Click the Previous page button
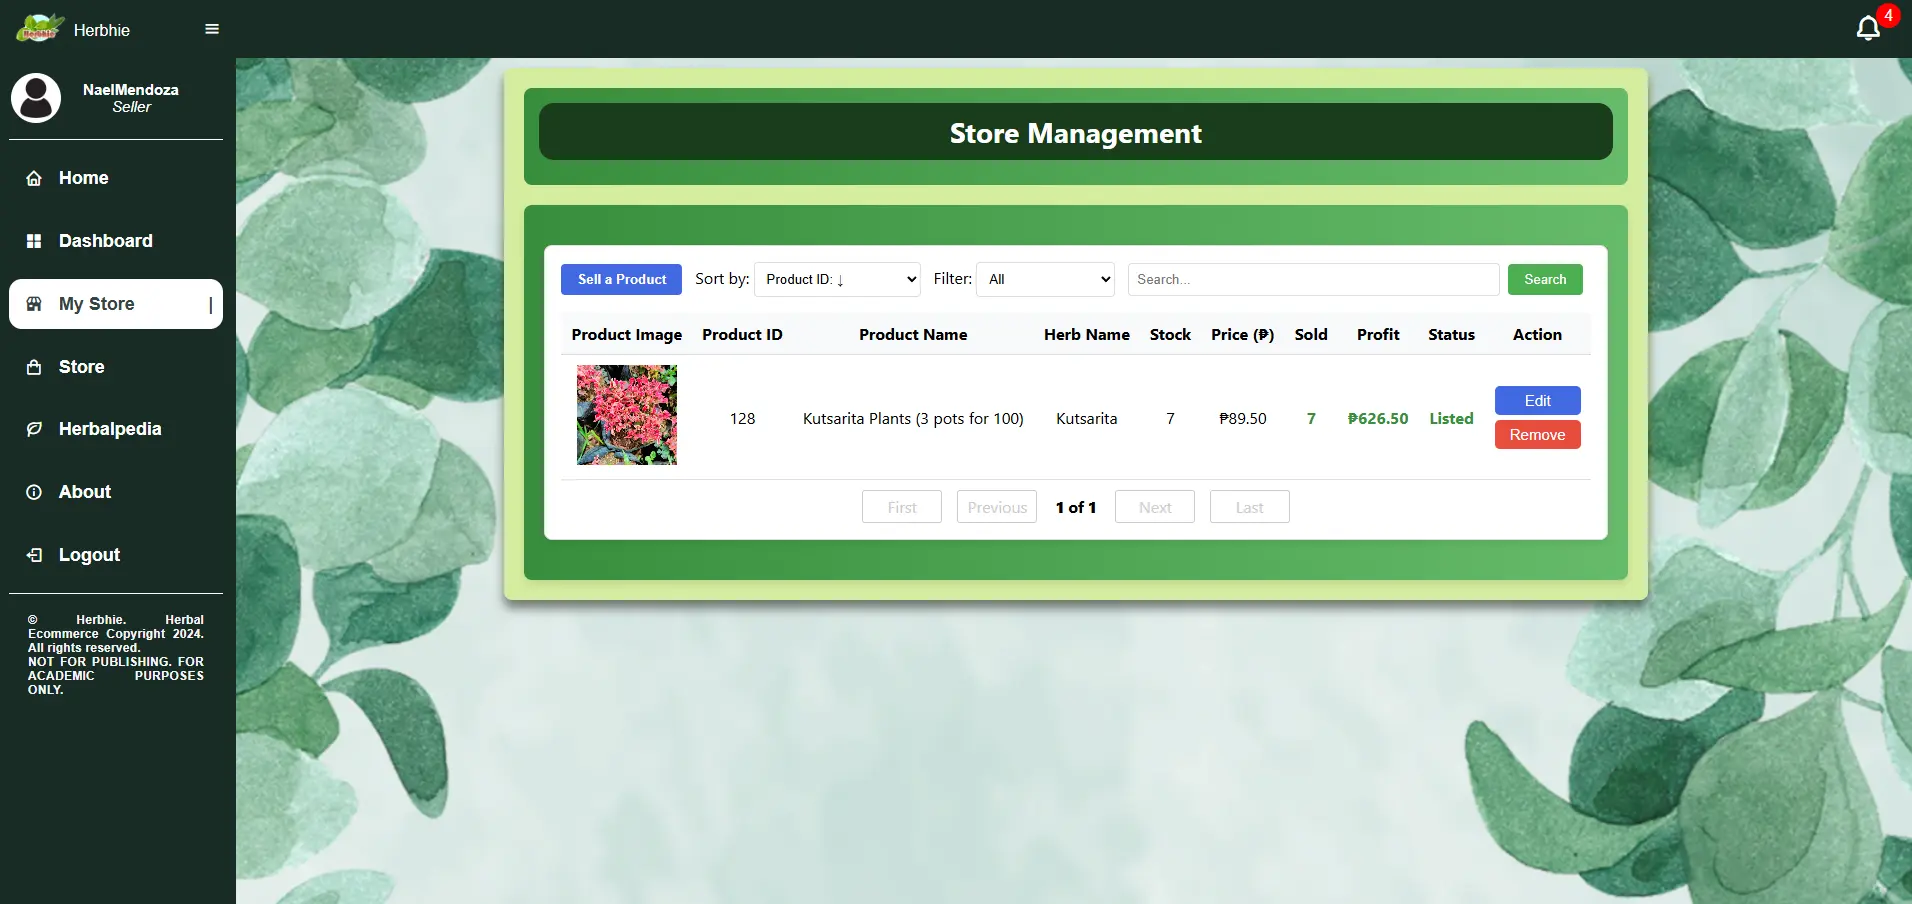 coord(997,507)
